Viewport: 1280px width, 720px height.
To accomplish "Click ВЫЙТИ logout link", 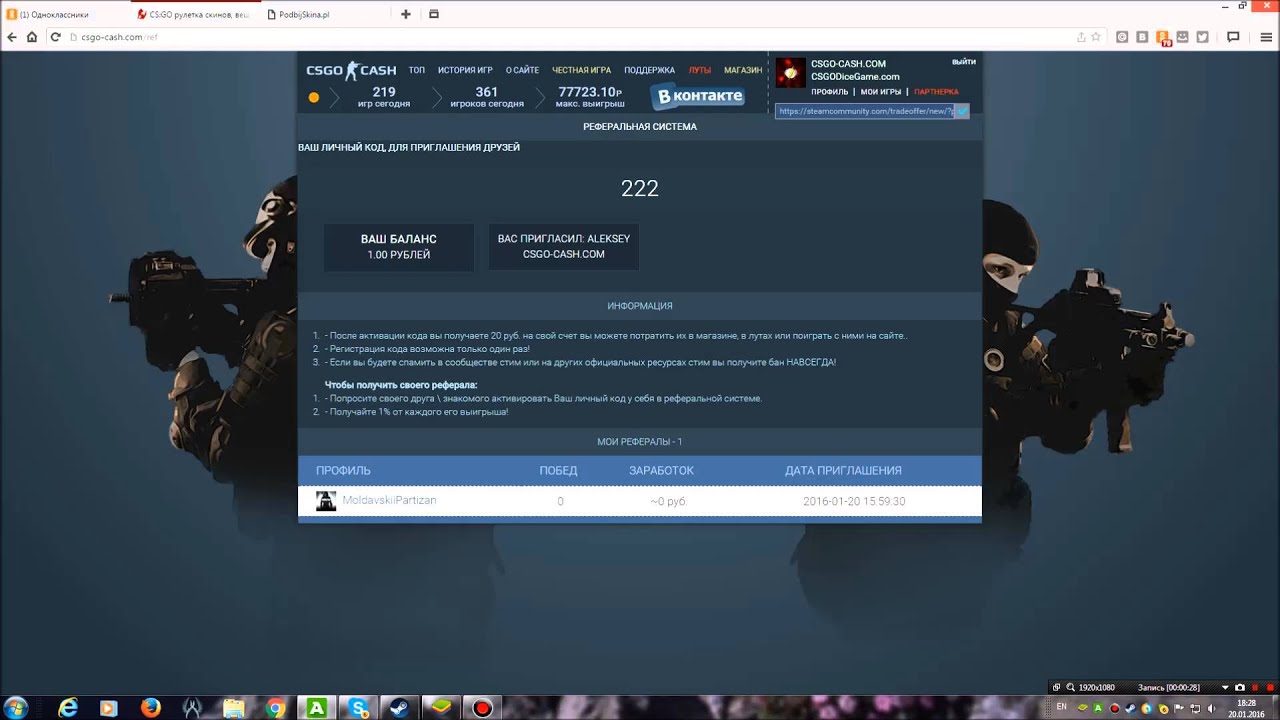I will (964, 62).
